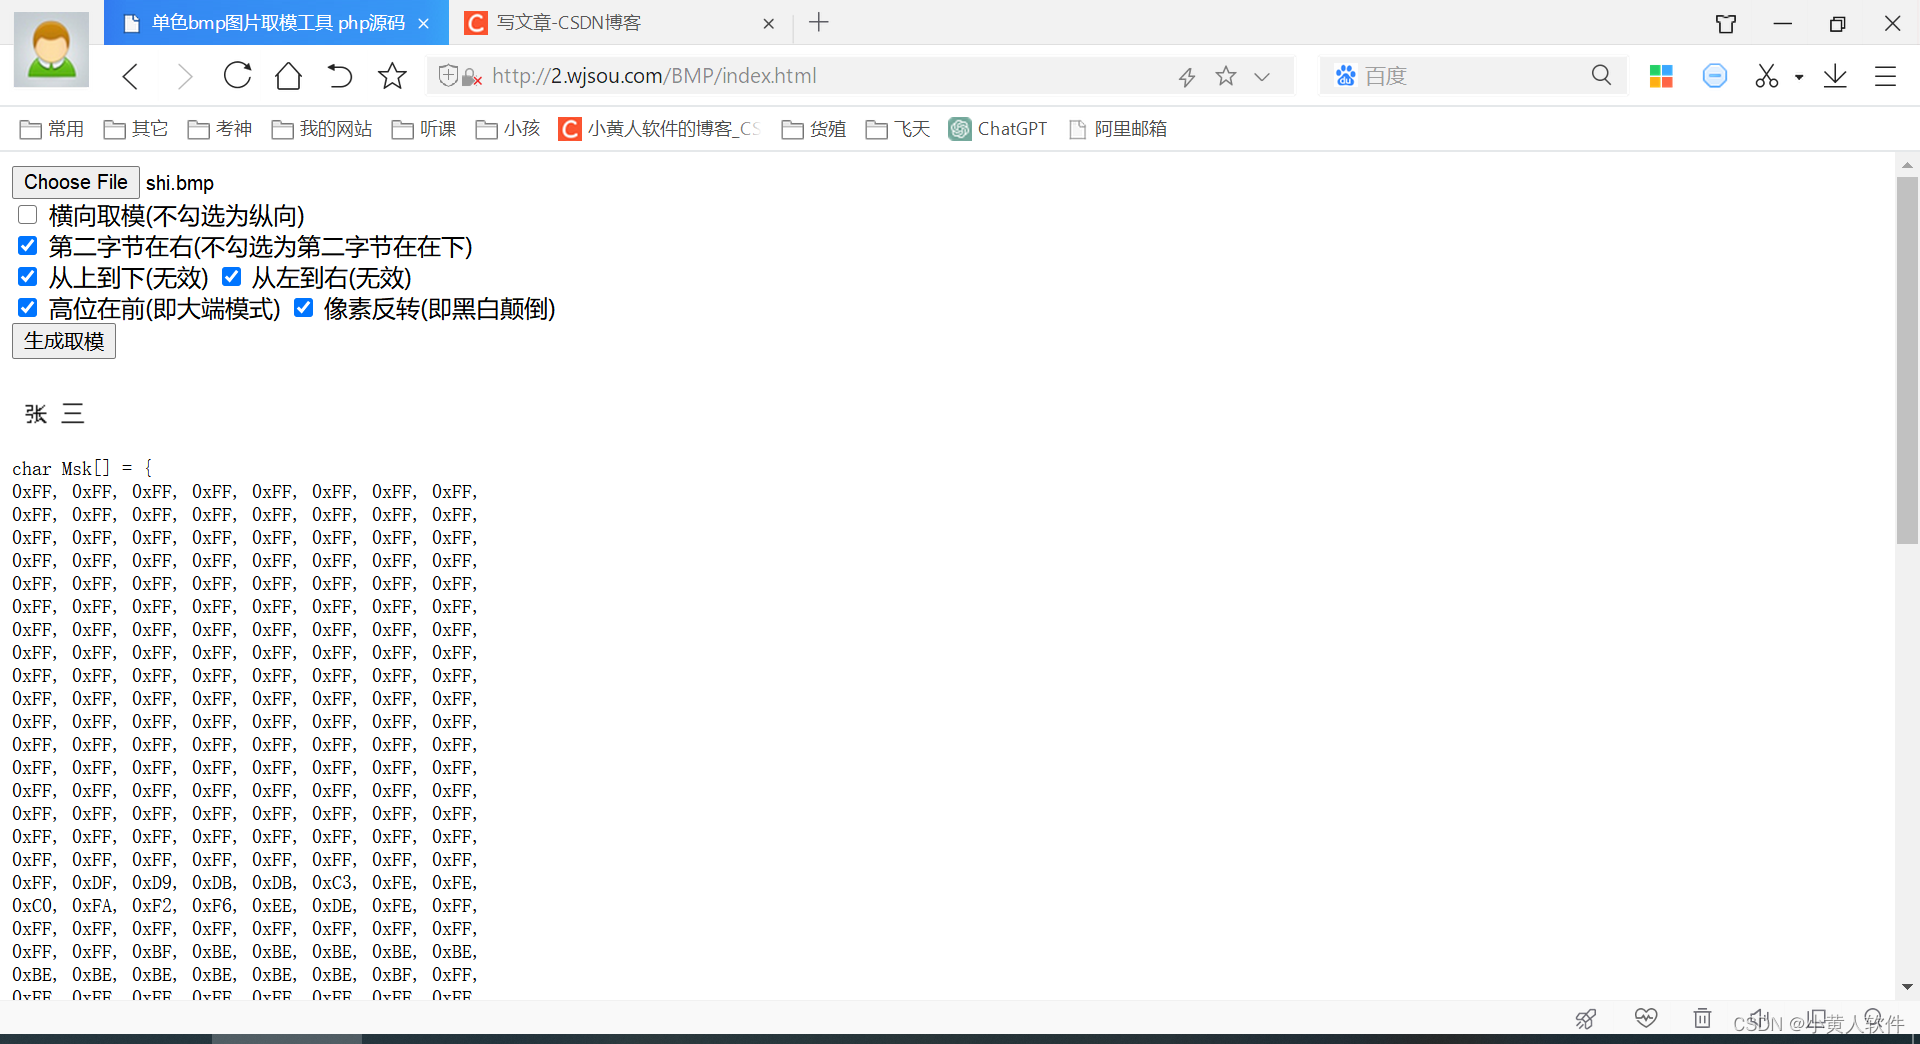Close the 写文章-CSDN博客 tab
The height and width of the screenshot is (1044, 1920).
point(768,23)
